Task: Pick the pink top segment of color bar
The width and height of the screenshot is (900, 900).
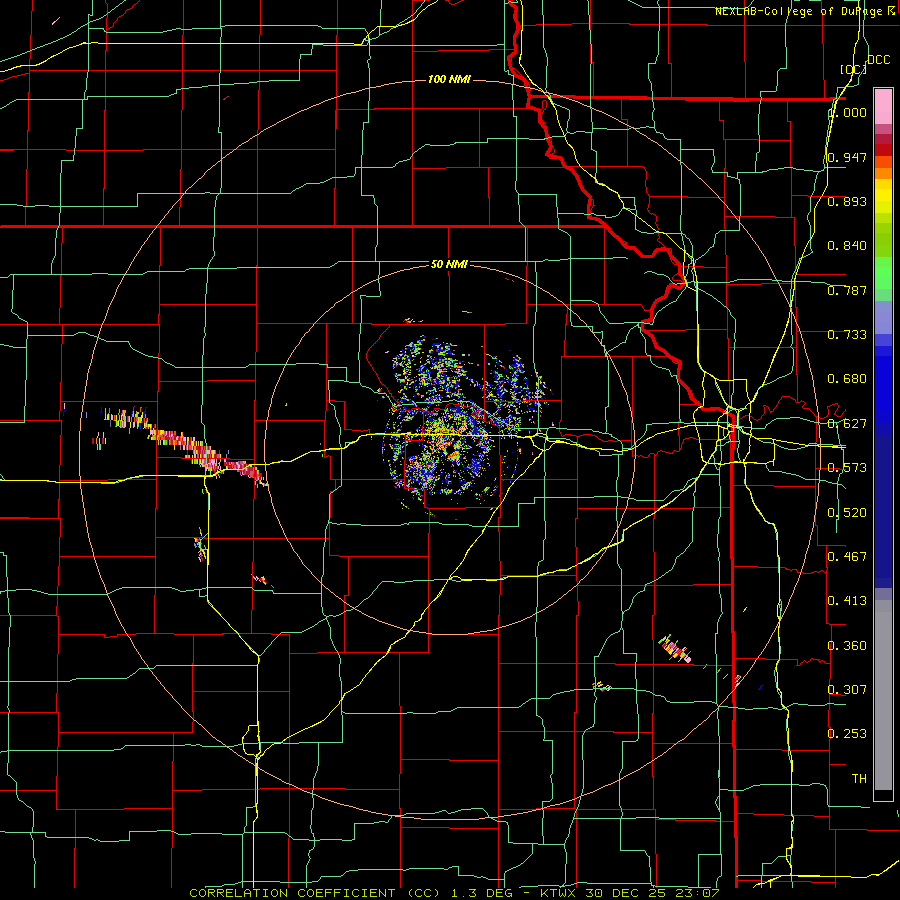Action: [883, 106]
